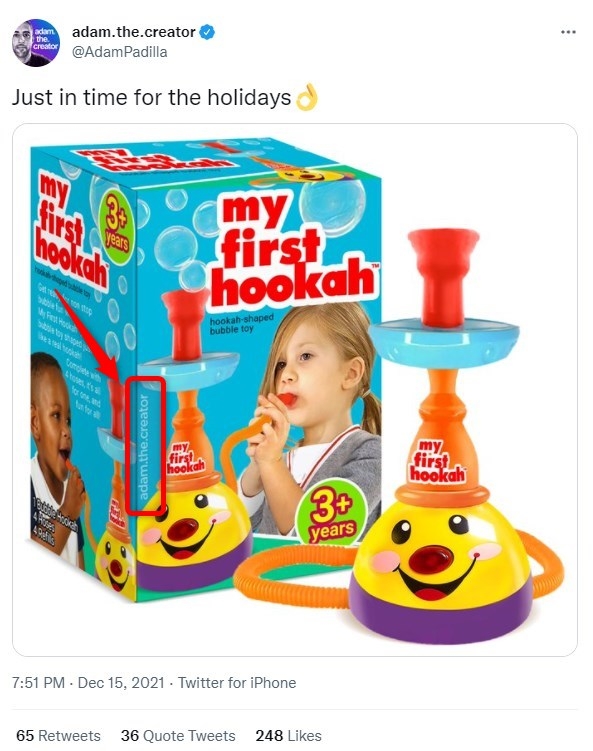The width and height of the screenshot is (593, 751).
Task: View the 248 Likes list
Action: pos(288,735)
